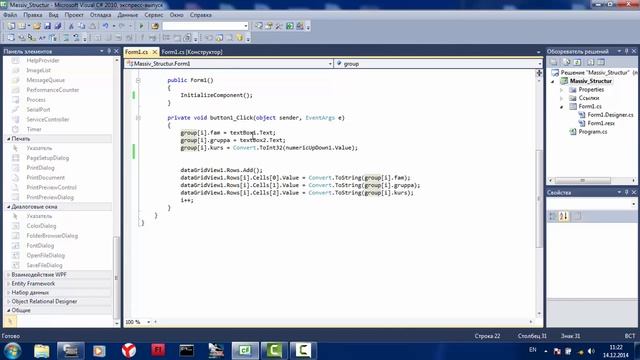This screenshot has width=640, height=360.
Task: Click the Toolbox wrench icon in the toolbar
Action: 279,26
